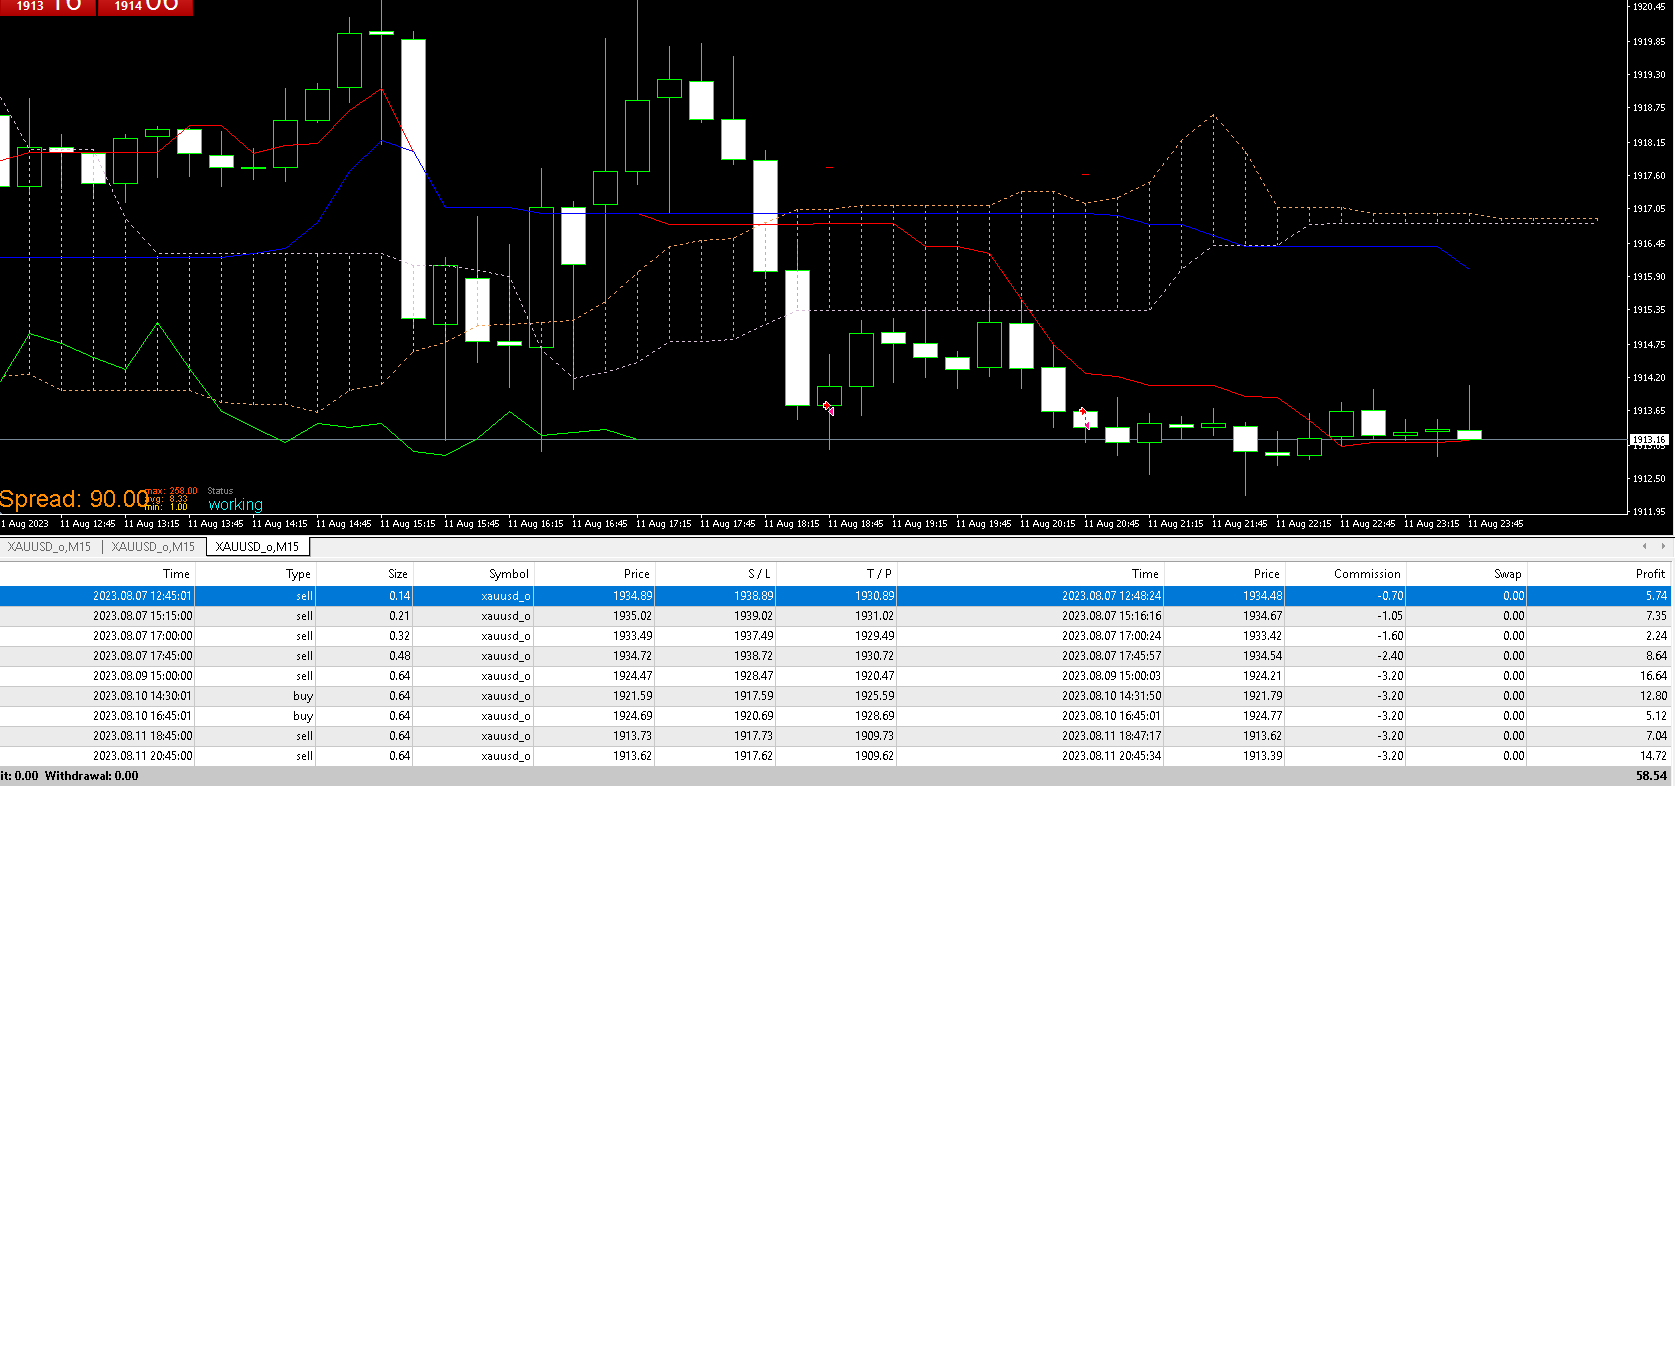Sort by the T / P column header
The image size is (1675, 1350).
(879, 574)
